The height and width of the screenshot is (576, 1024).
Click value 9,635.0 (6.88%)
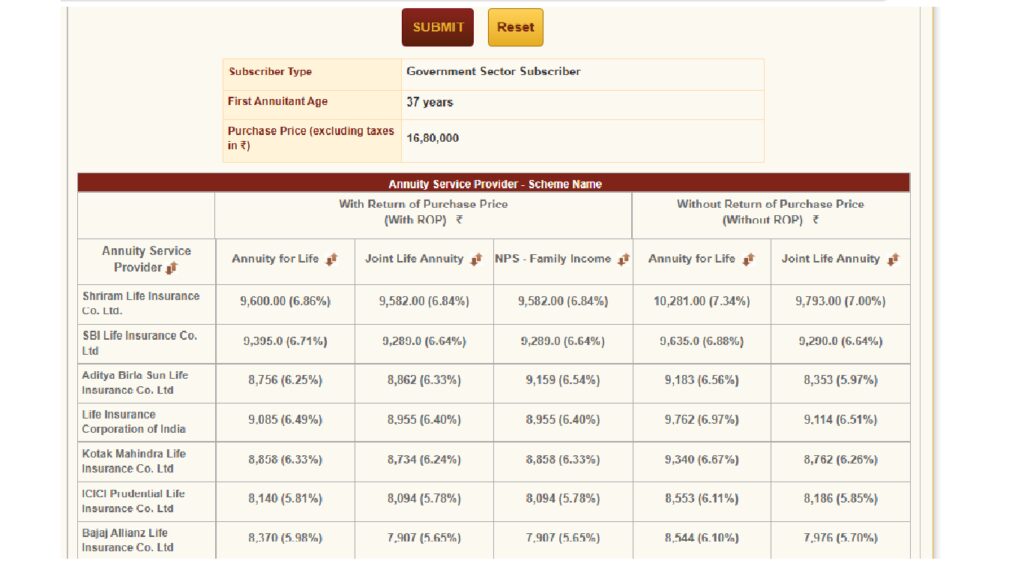(x=702, y=341)
